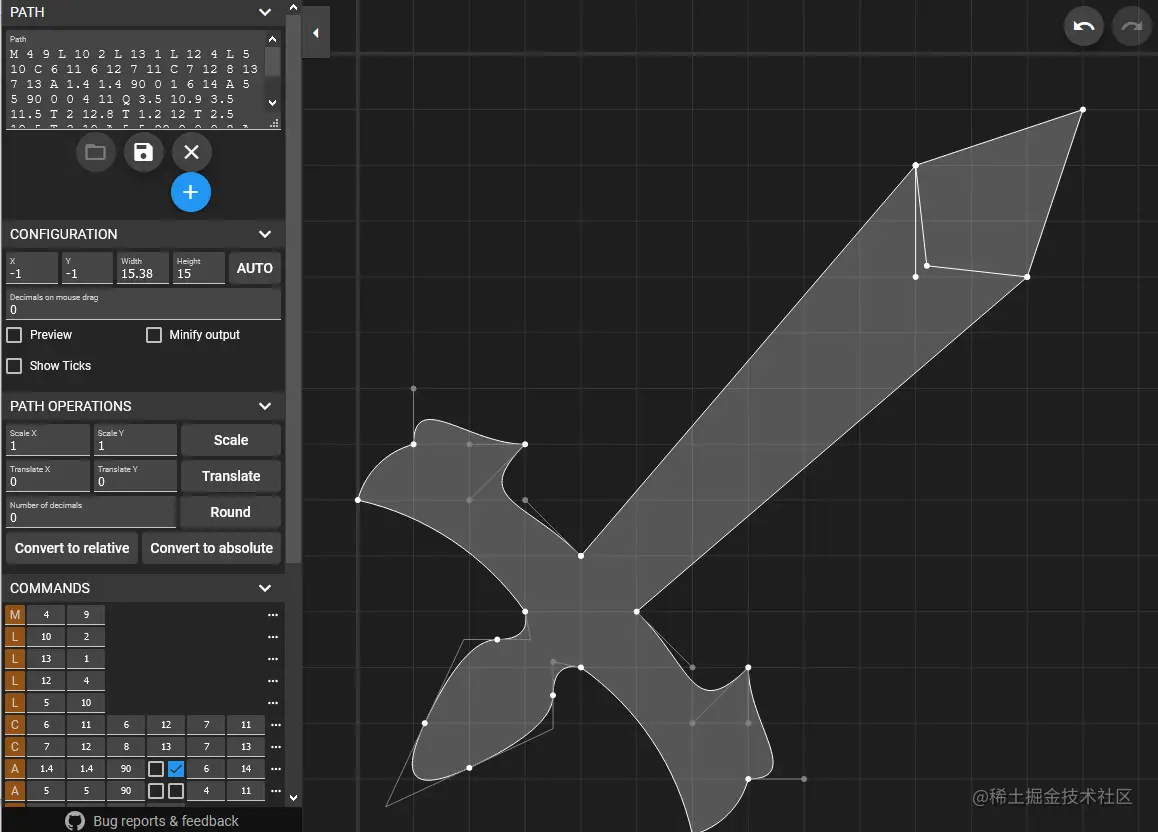Save the path with disk icon
This screenshot has width=1158, height=832.
point(143,153)
